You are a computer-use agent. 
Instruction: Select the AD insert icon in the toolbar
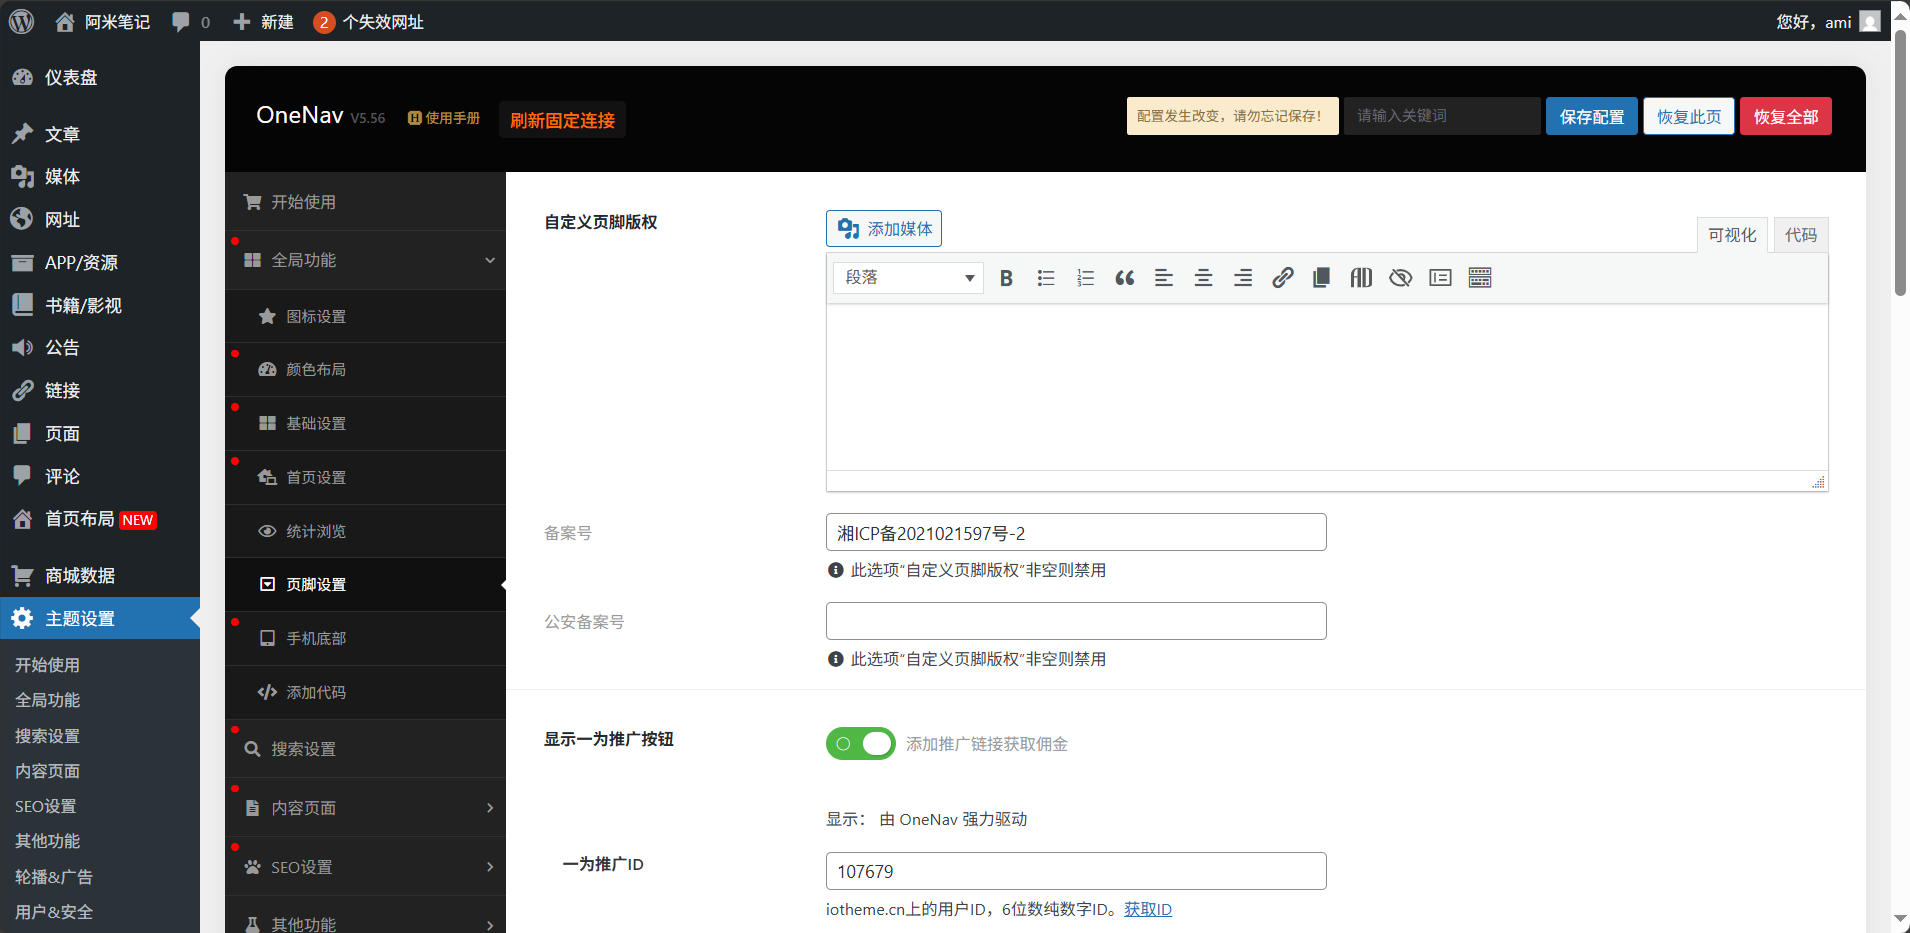pyautogui.click(x=1360, y=278)
